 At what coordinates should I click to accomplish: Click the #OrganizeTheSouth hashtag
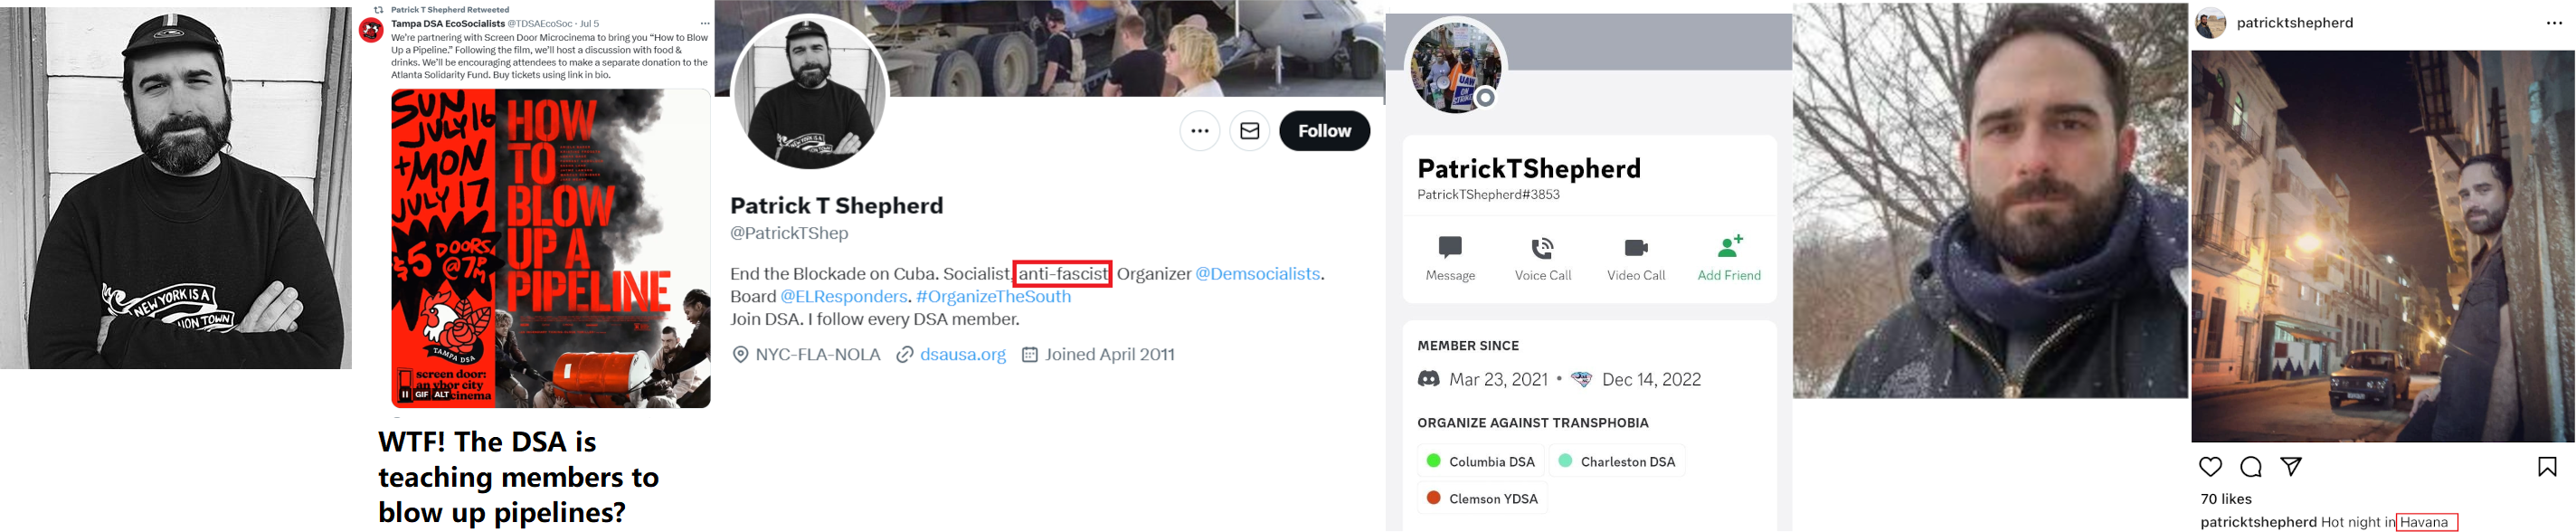tap(993, 297)
